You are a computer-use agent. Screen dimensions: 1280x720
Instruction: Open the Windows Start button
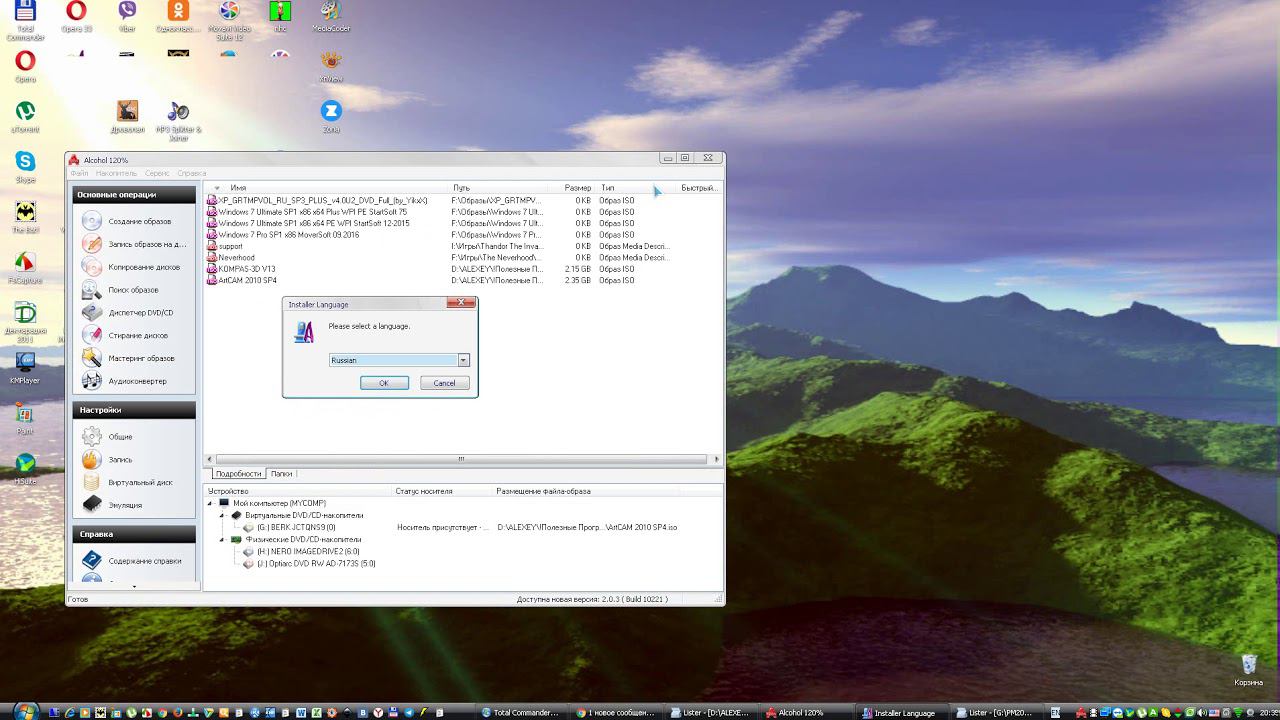26,711
